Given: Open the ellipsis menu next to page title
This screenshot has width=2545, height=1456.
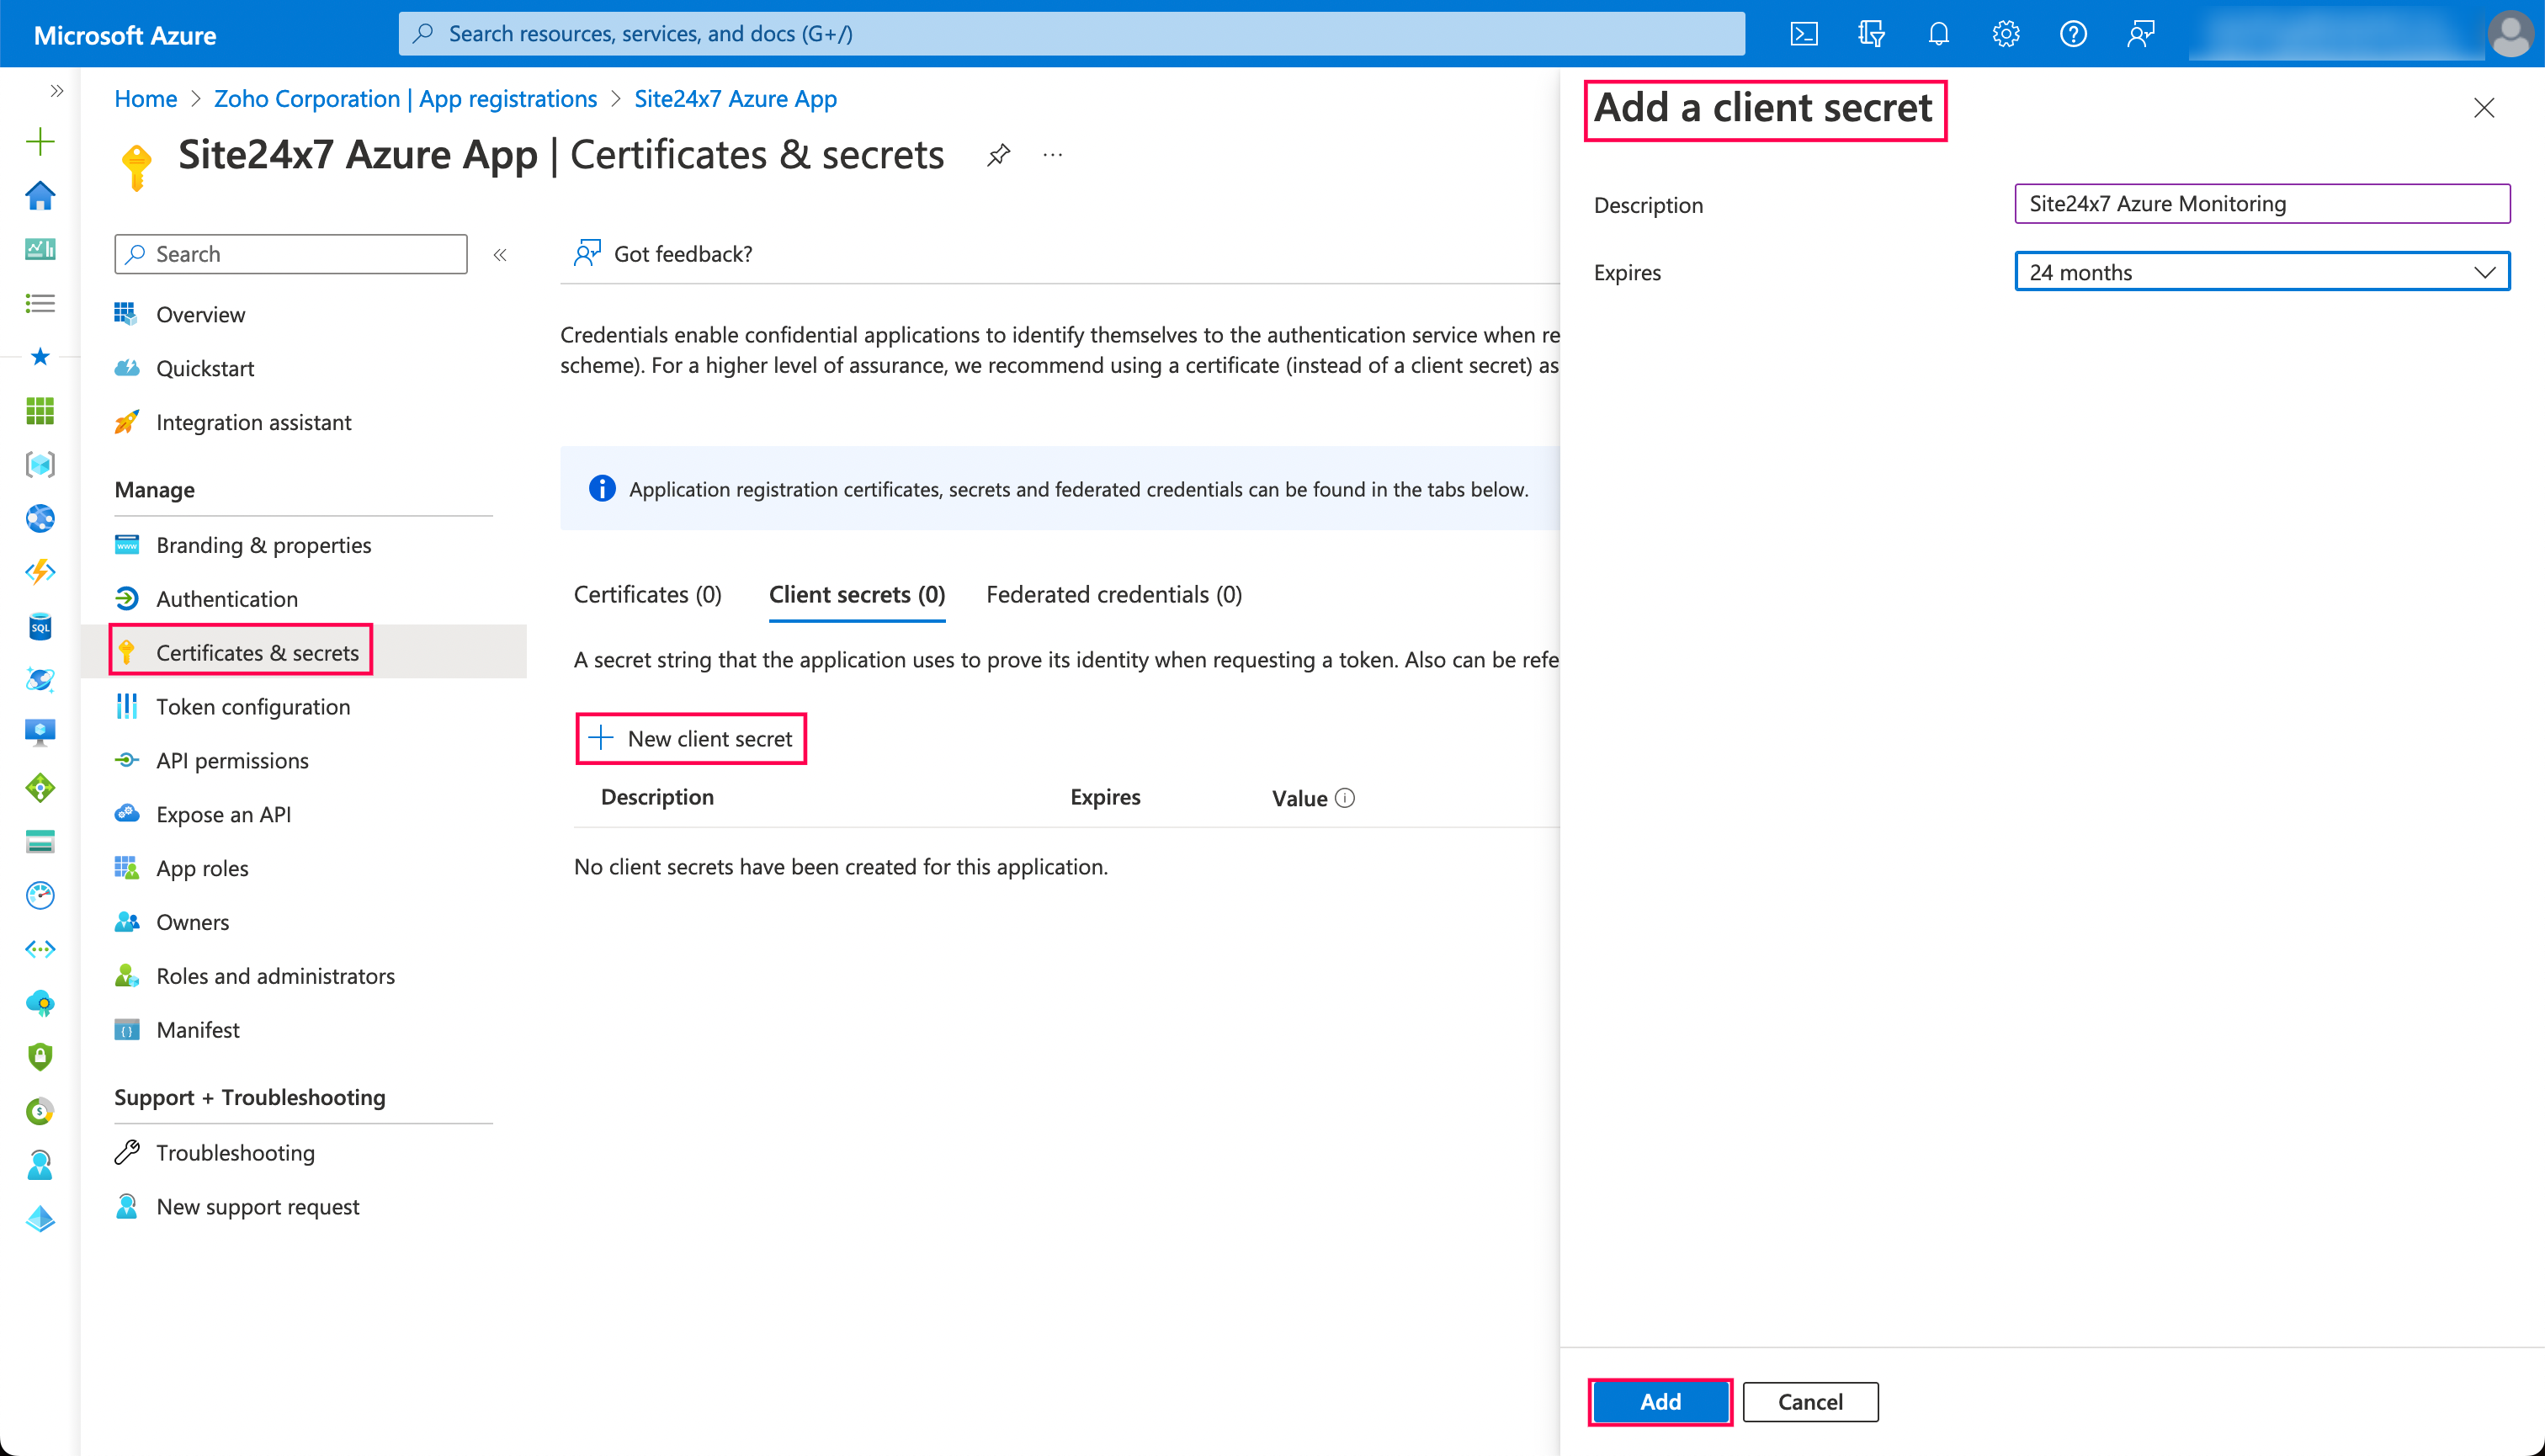Looking at the screenshot, I should [x=1052, y=155].
